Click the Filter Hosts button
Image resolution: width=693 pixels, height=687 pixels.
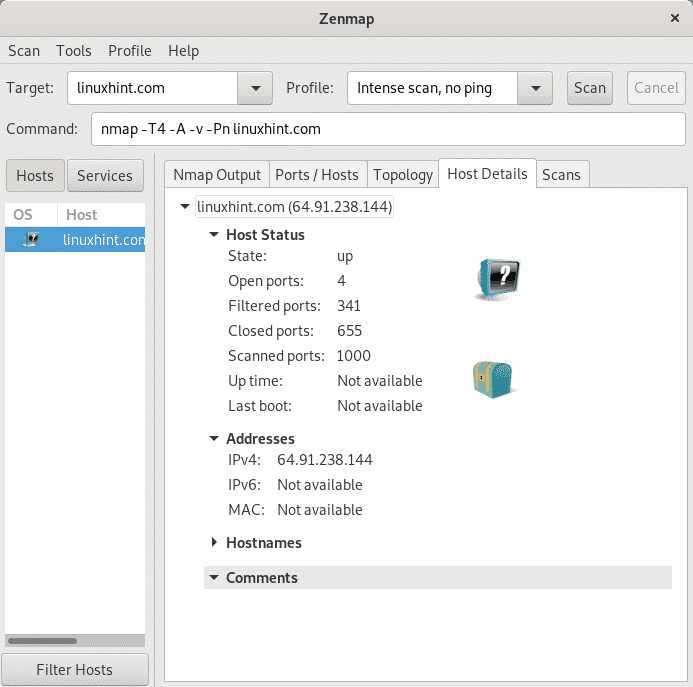pos(75,669)
